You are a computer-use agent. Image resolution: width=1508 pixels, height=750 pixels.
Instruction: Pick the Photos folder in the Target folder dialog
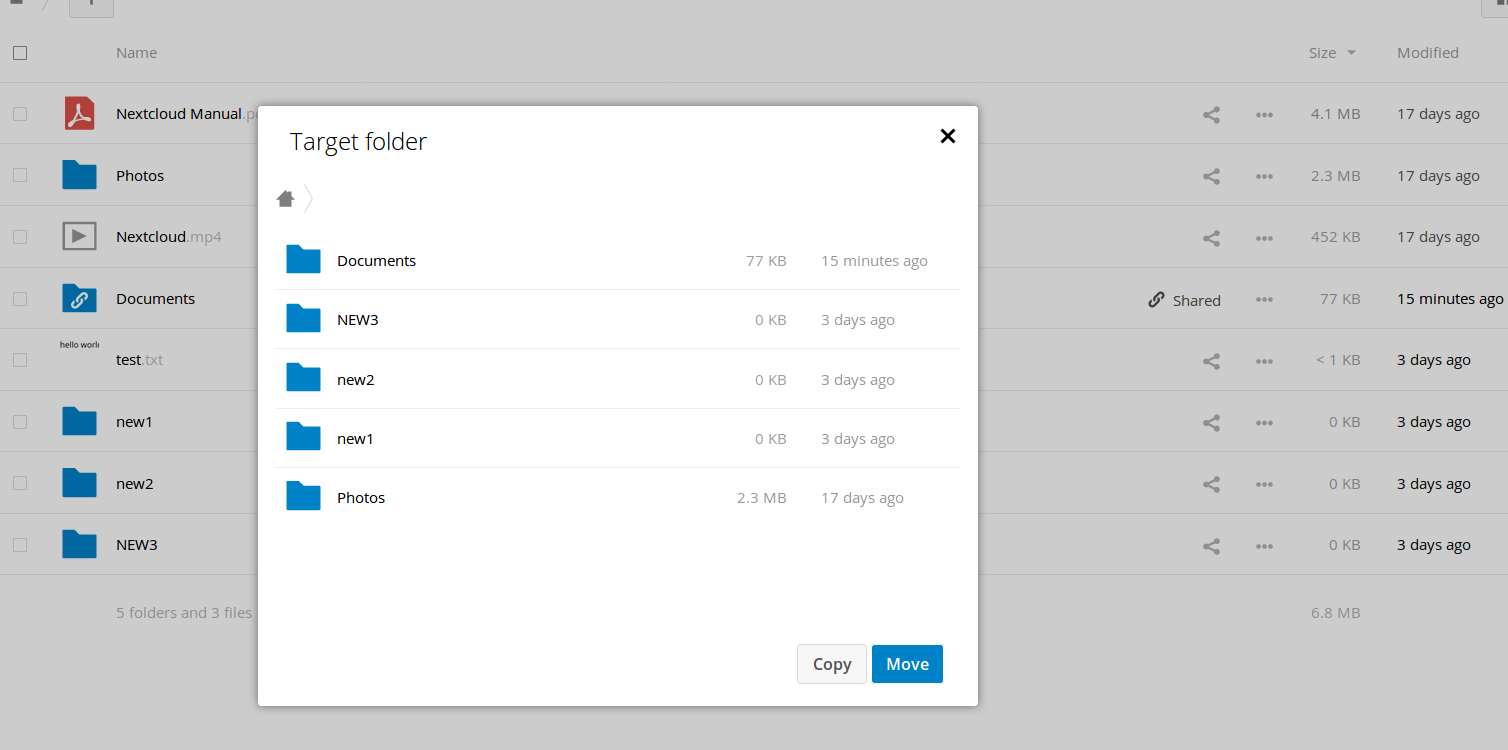click(617, 497)
